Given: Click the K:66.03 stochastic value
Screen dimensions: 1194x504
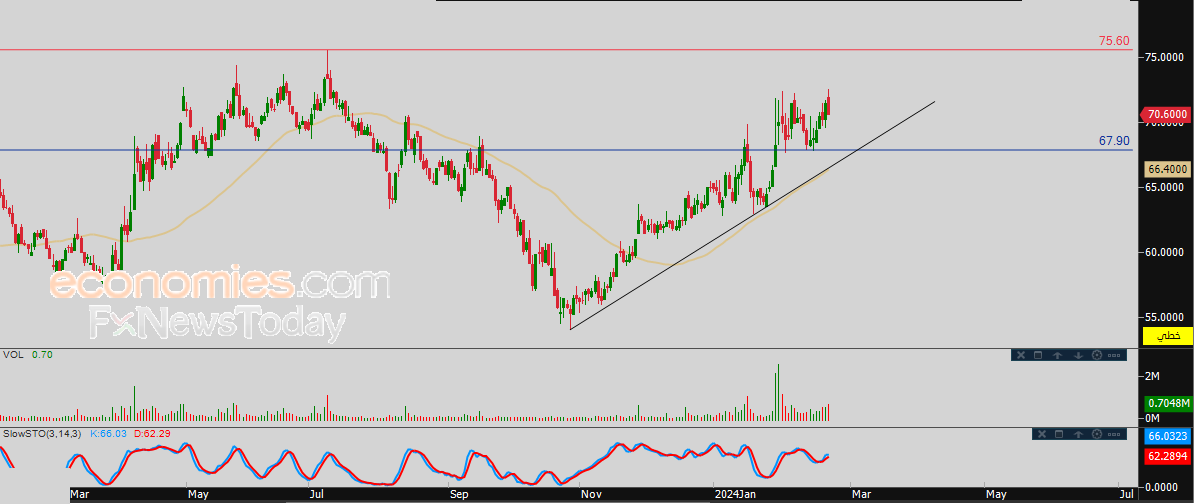Looking at the screenshot, I should coord(110,433).
